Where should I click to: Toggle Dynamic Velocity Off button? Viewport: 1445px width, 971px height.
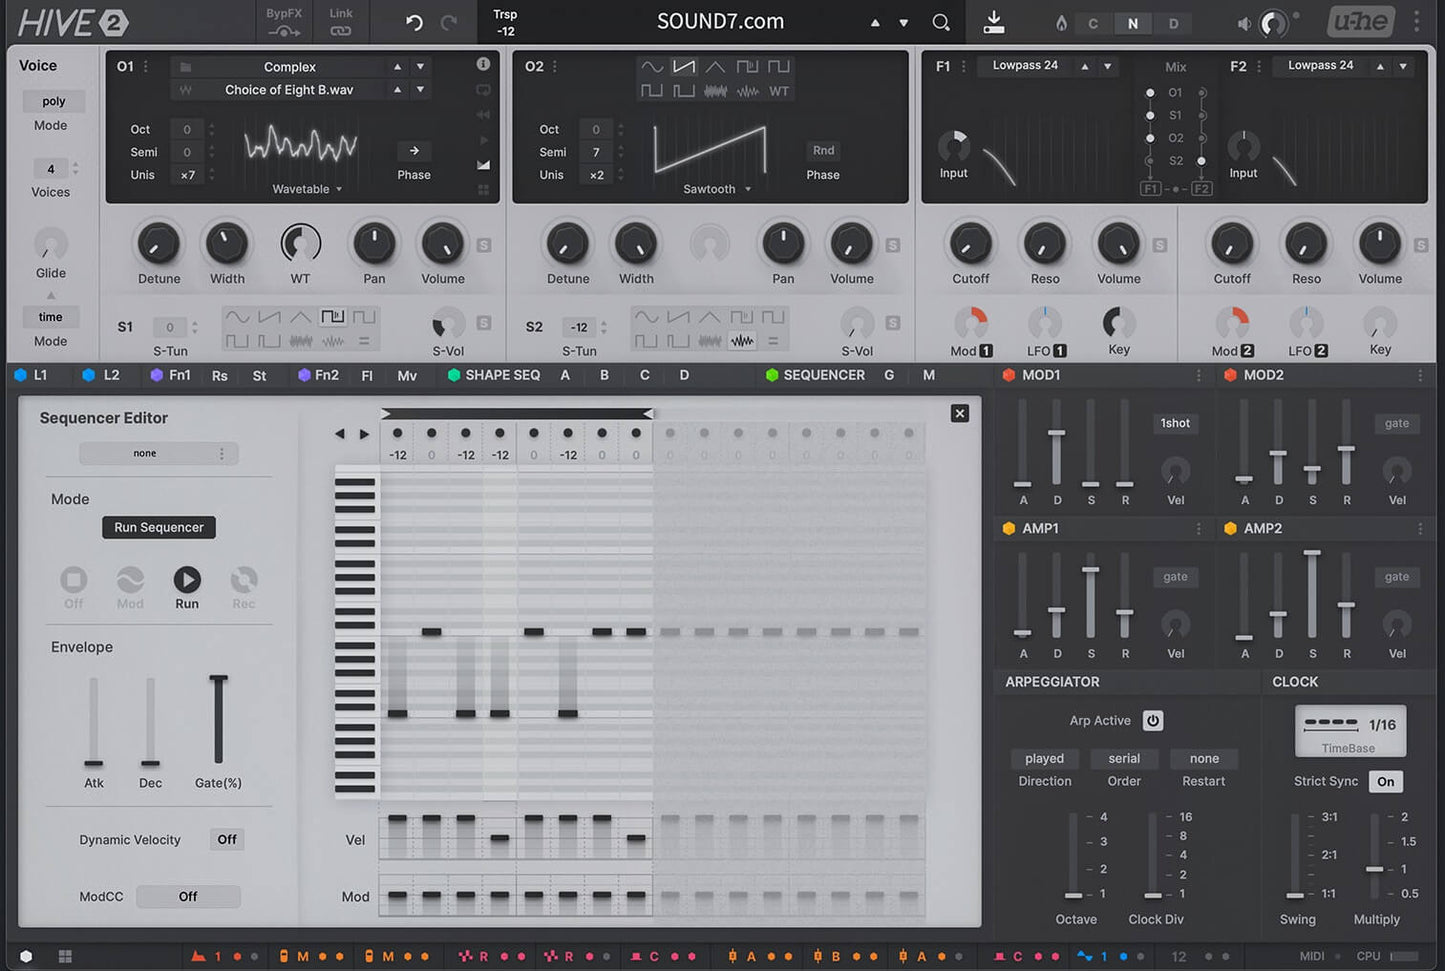pyautogui.click(x=227, y=840)
